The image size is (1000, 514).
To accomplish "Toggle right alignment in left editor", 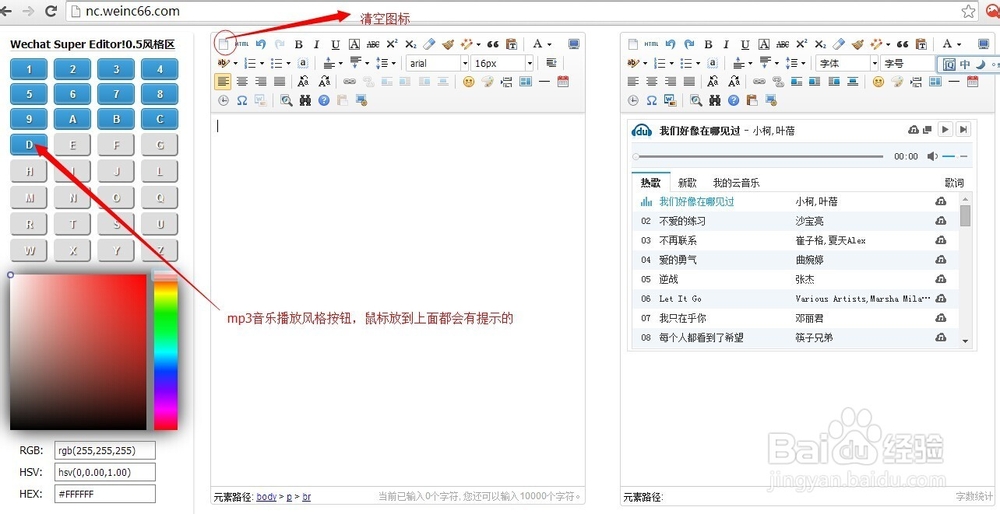I will 261,82.
